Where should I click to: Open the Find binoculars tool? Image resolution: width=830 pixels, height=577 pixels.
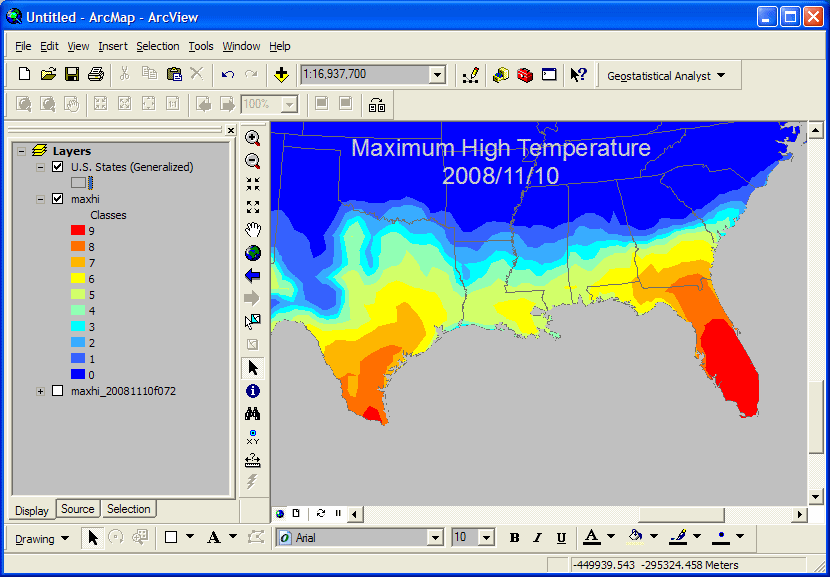(x=253, y=414)
